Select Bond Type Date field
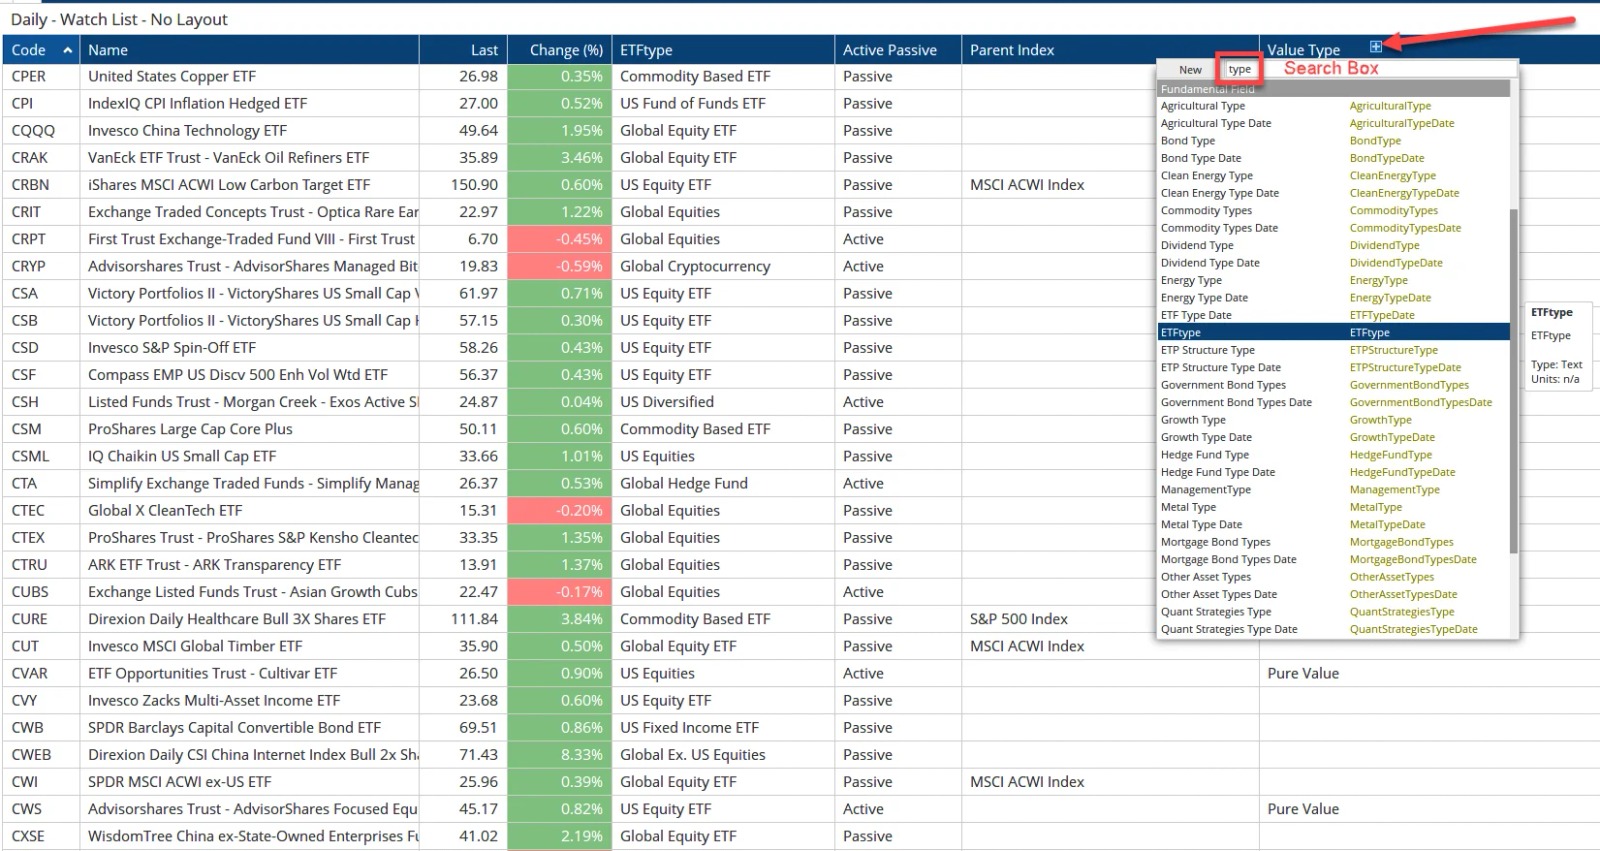1600x851 pixels. click(1333, 158)
